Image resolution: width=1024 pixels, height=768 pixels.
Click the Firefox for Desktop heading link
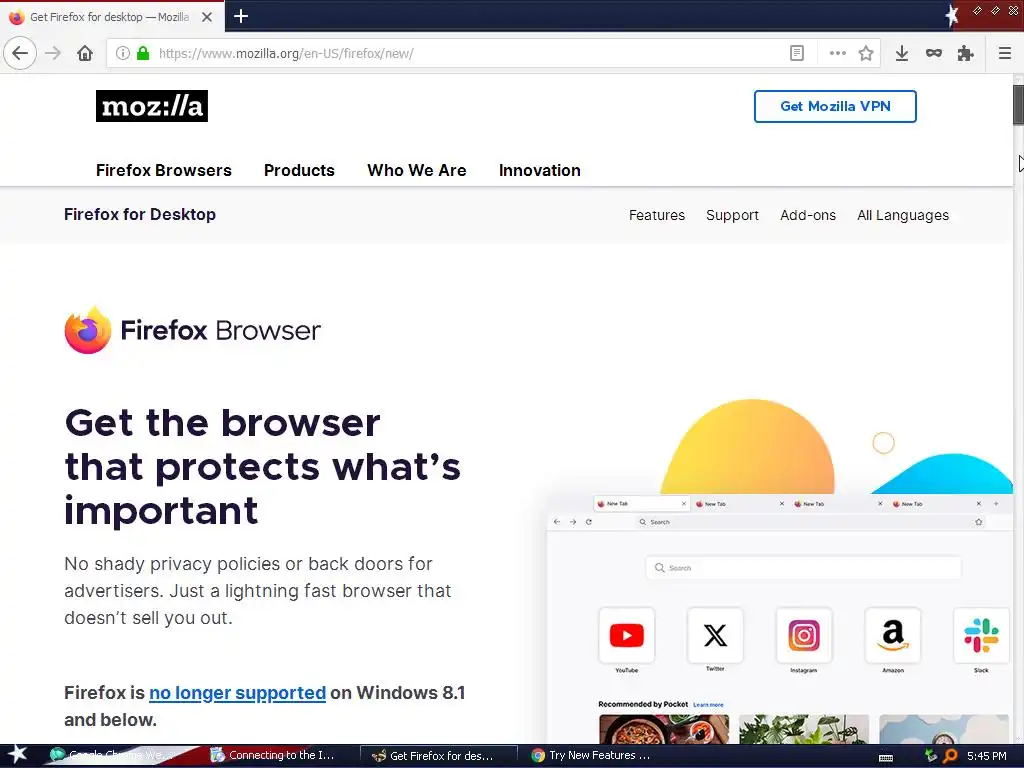(140, 214)
